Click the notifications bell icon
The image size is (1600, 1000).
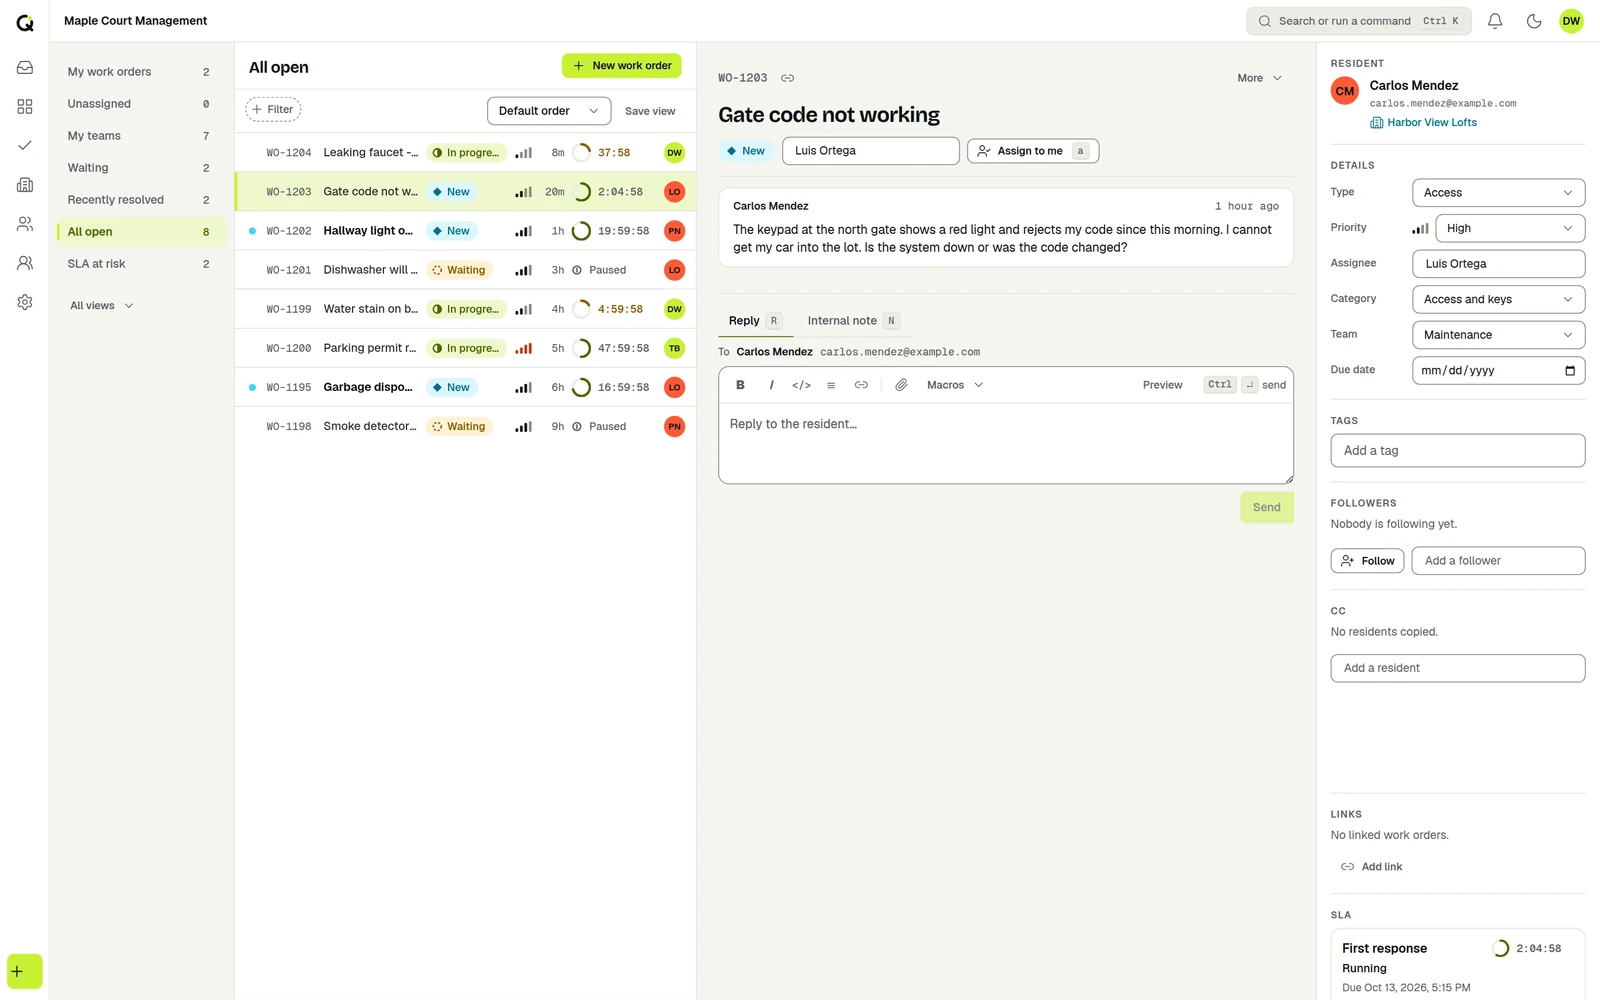[x=1495, y=21]
